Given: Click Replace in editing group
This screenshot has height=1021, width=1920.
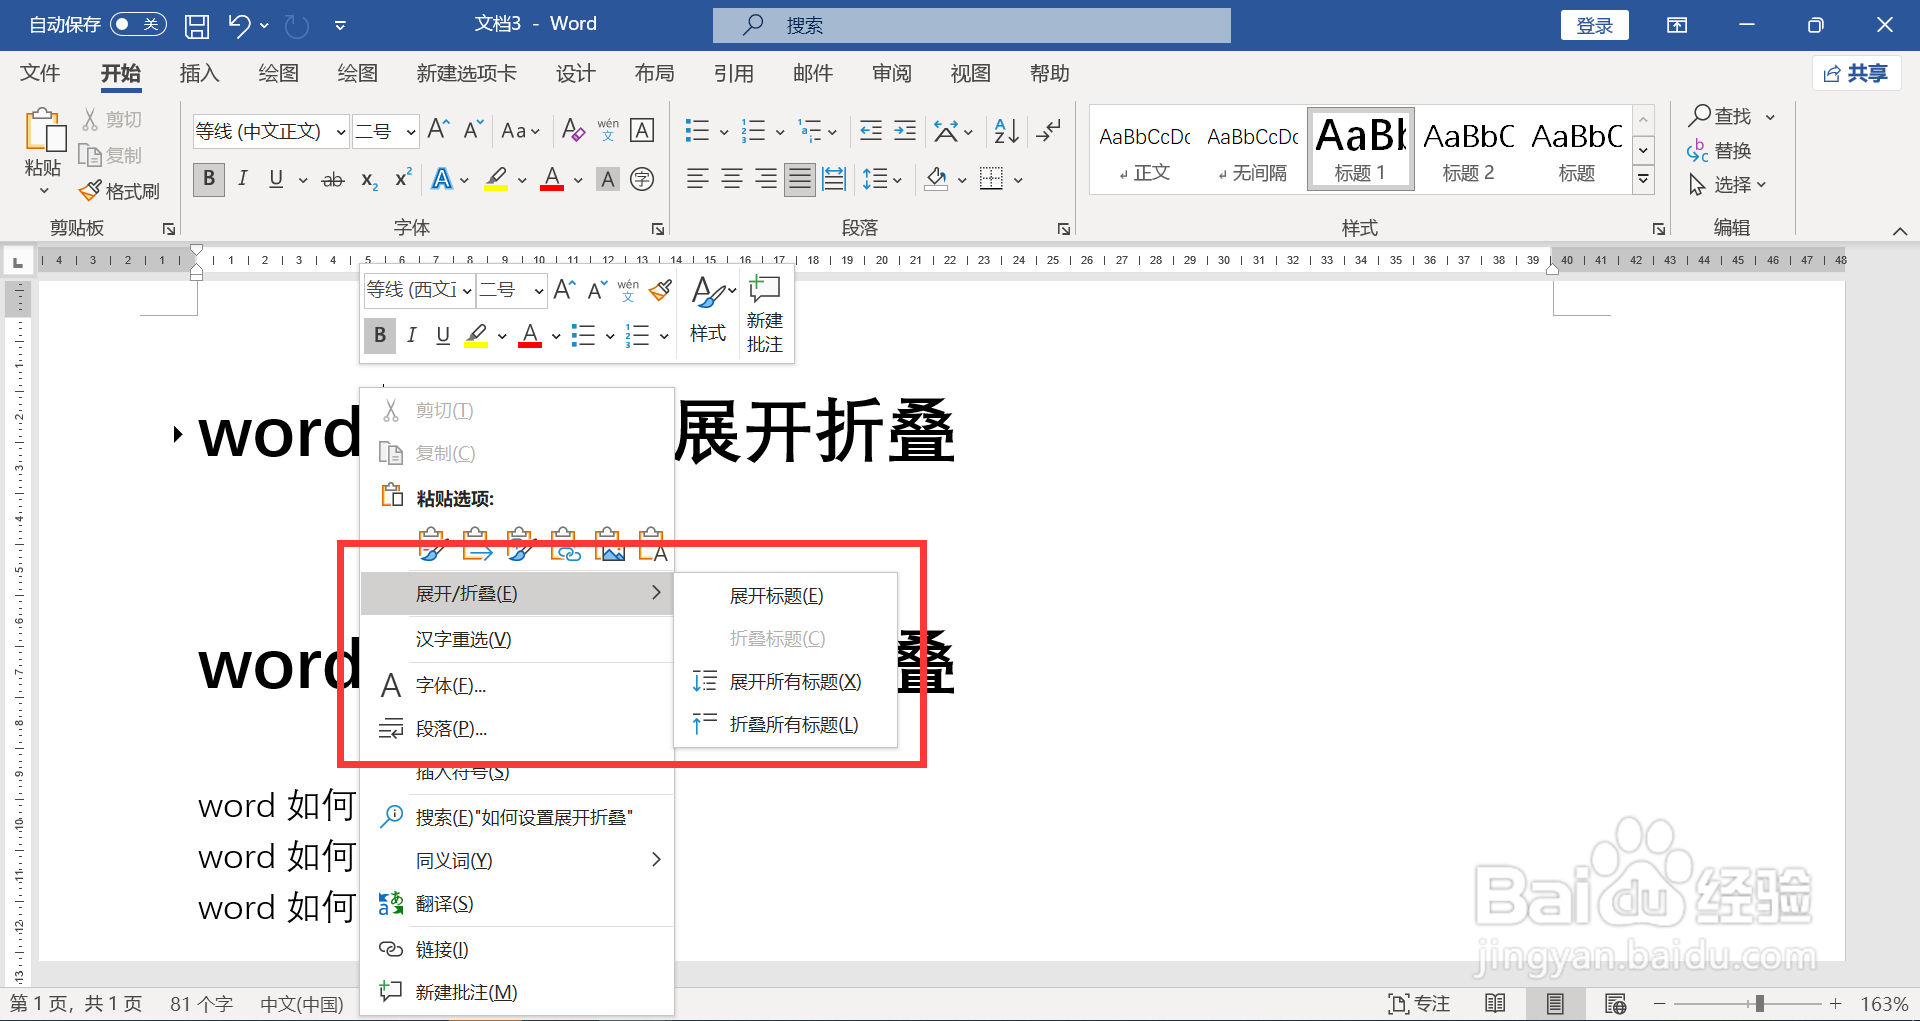Looking at the screenshot, I should click(x=1719, y=151).
